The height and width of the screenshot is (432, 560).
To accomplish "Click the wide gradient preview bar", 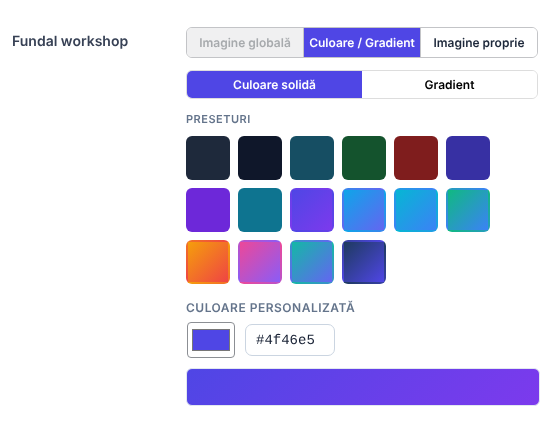I will [362, 387].
